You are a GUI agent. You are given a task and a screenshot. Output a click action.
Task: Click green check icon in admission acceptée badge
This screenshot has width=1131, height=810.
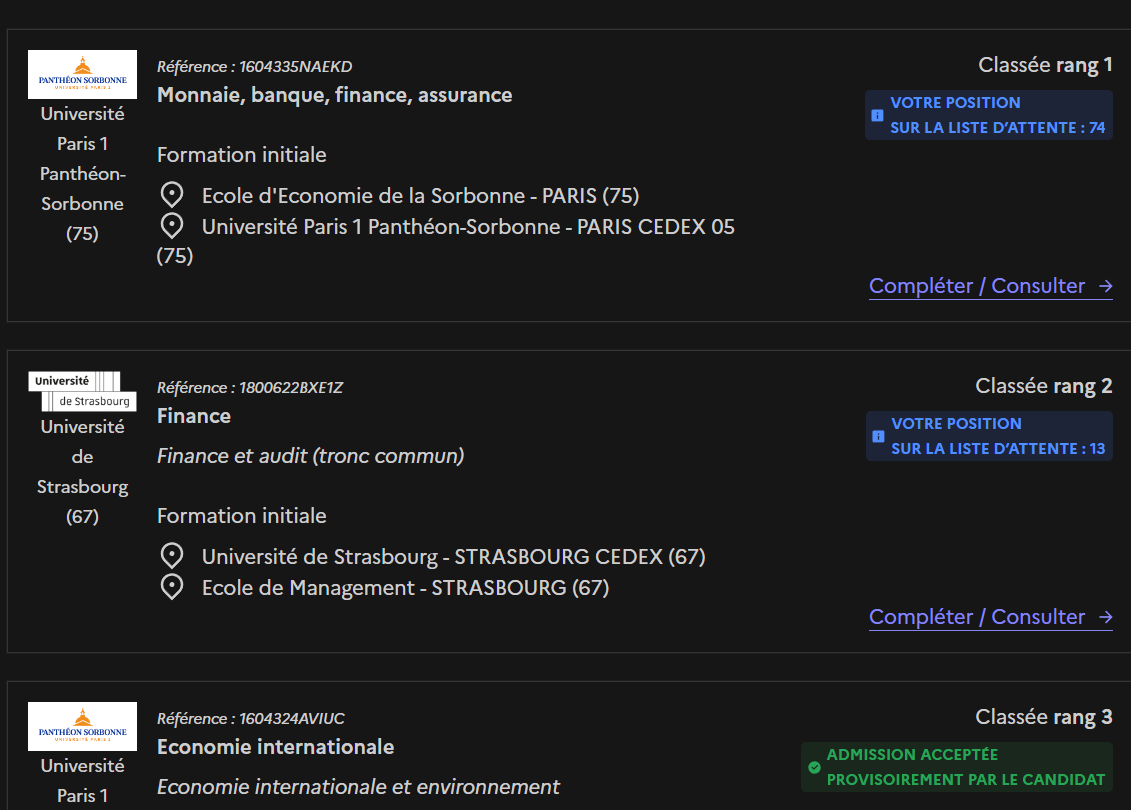814,767
